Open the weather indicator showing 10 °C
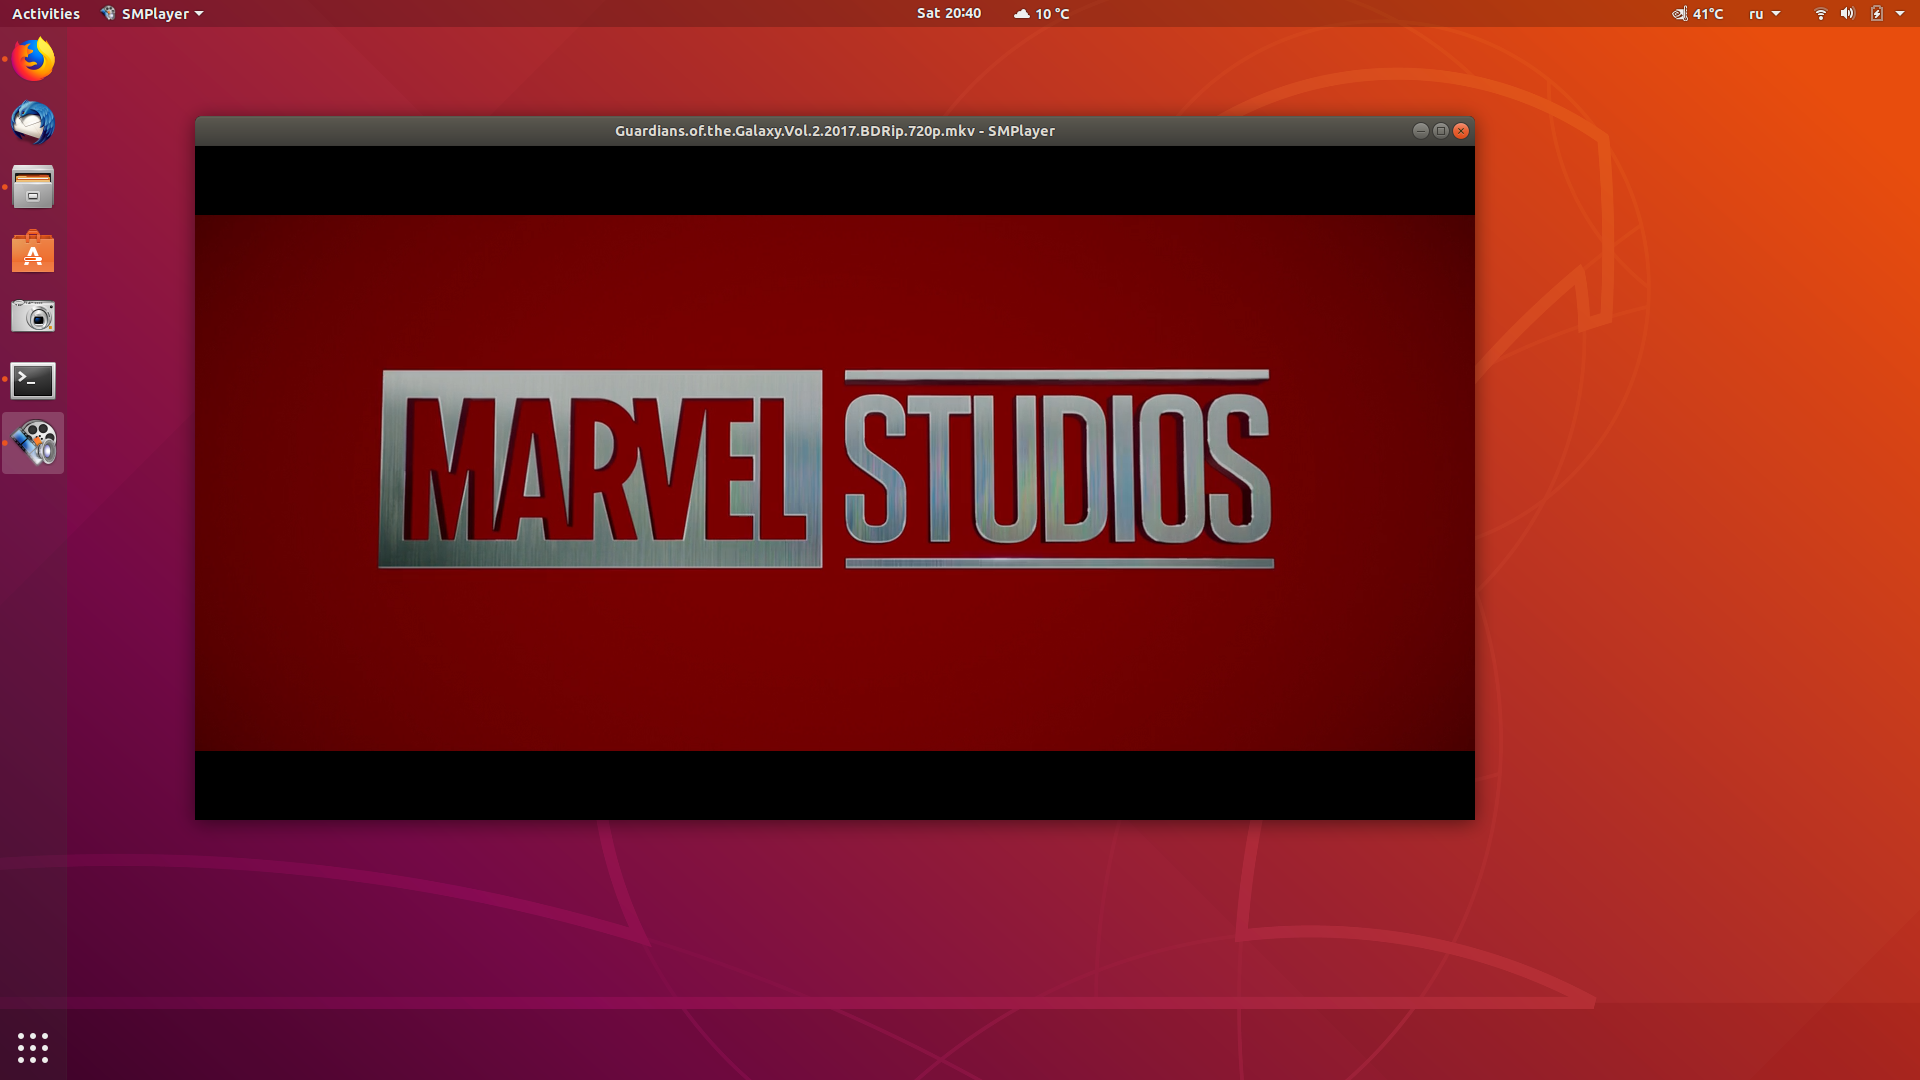 [x=1041, y=13]
